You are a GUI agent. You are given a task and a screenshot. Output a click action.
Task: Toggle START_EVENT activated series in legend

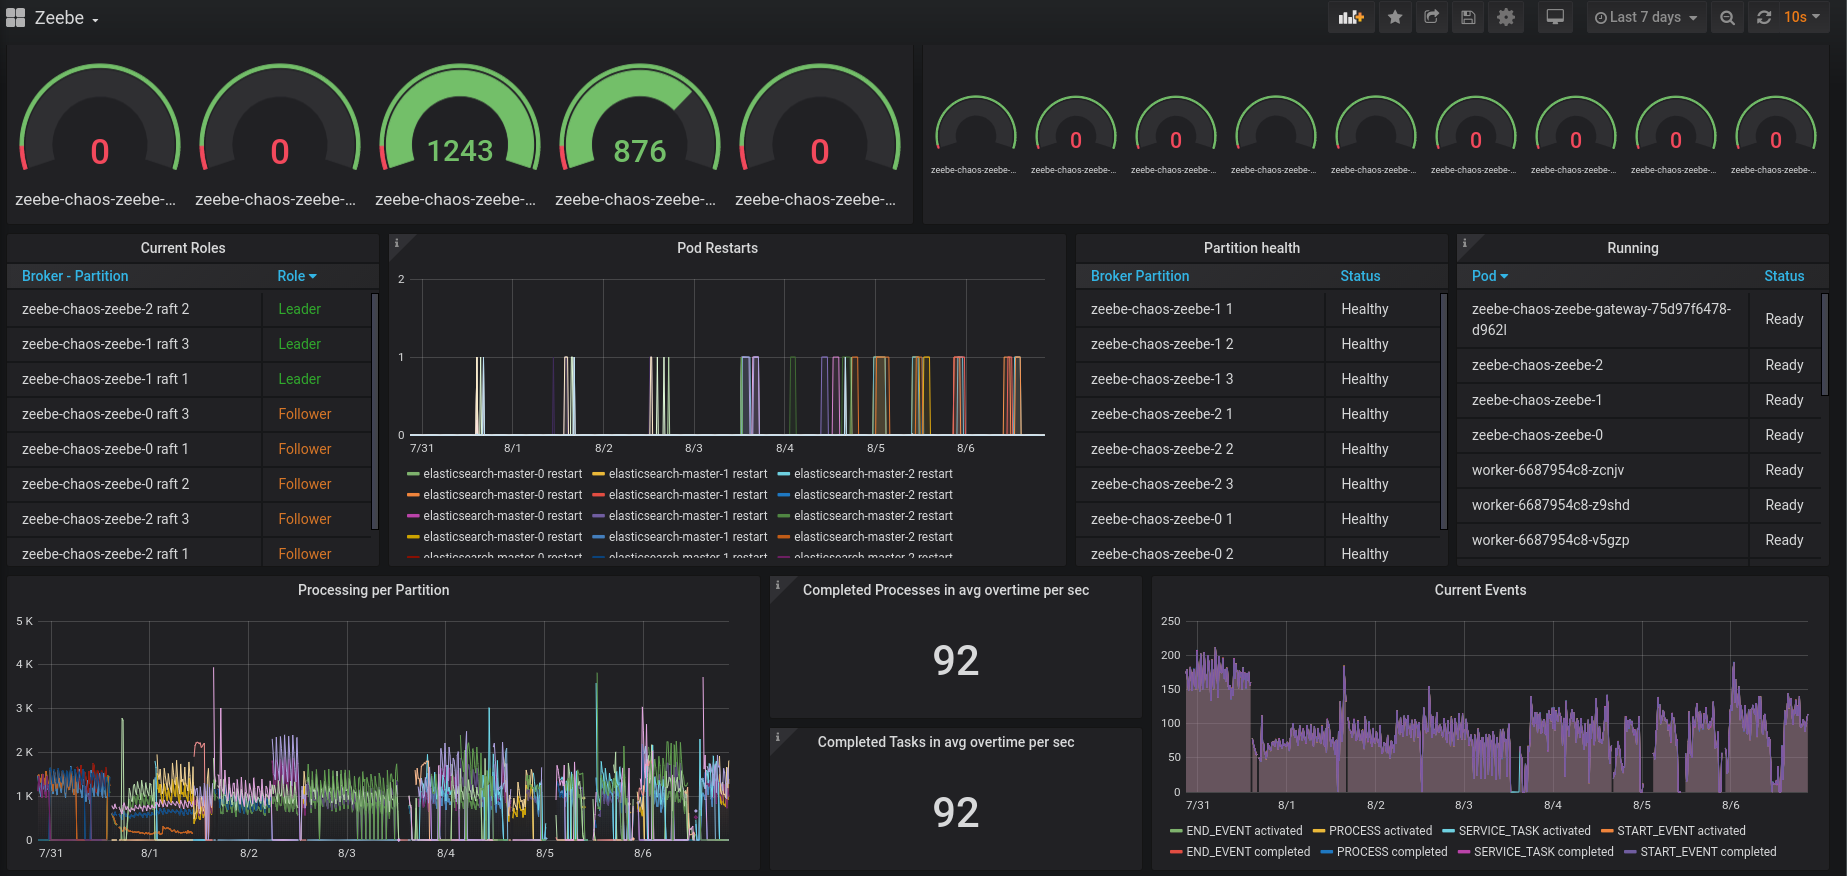1681,831
